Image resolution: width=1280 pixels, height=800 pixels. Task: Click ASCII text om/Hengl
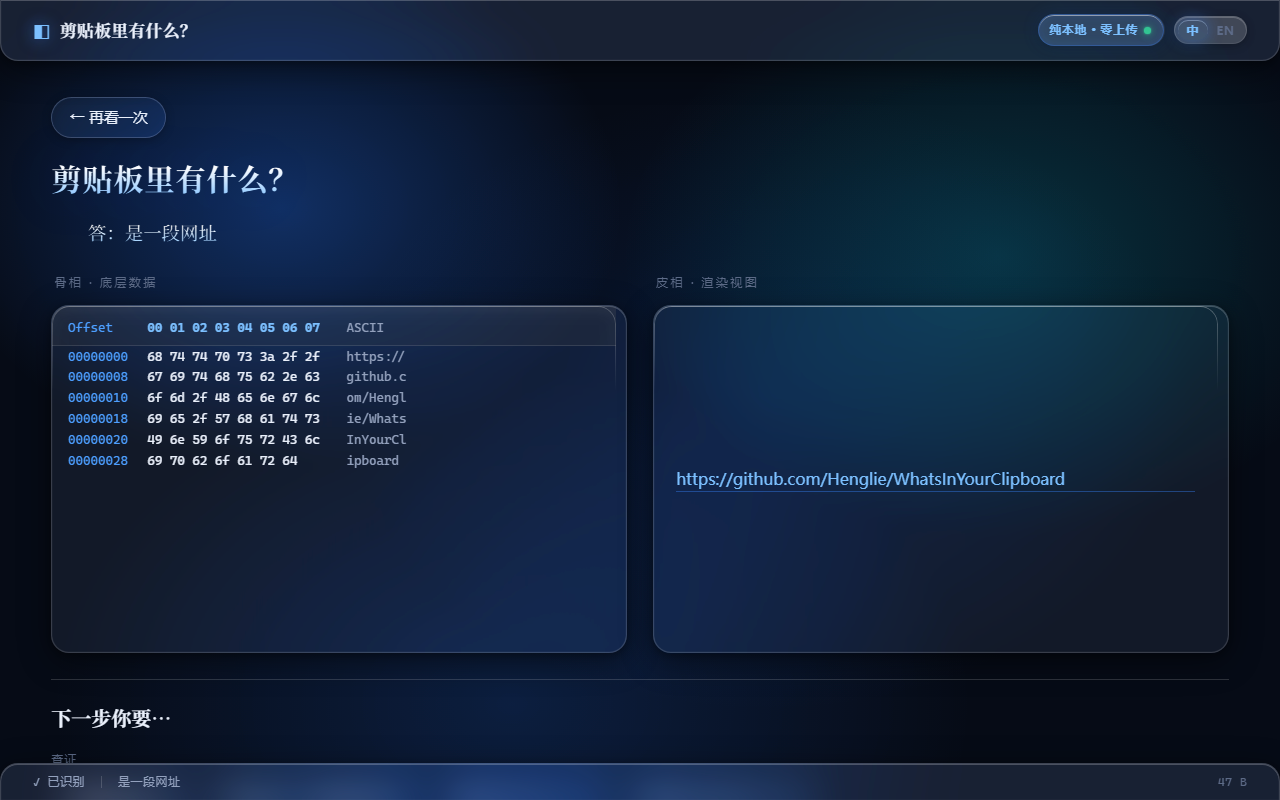pos(376,398)
